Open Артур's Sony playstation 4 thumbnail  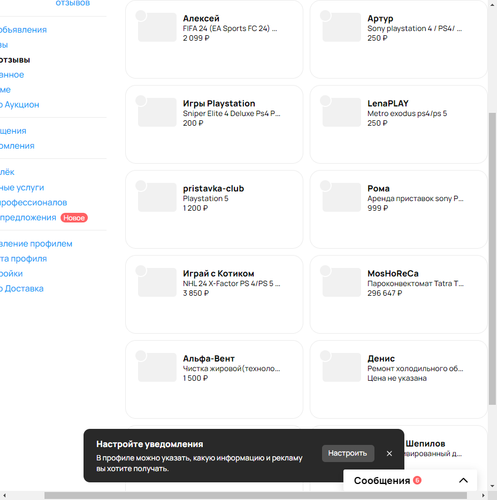click(x=342, y=27)
